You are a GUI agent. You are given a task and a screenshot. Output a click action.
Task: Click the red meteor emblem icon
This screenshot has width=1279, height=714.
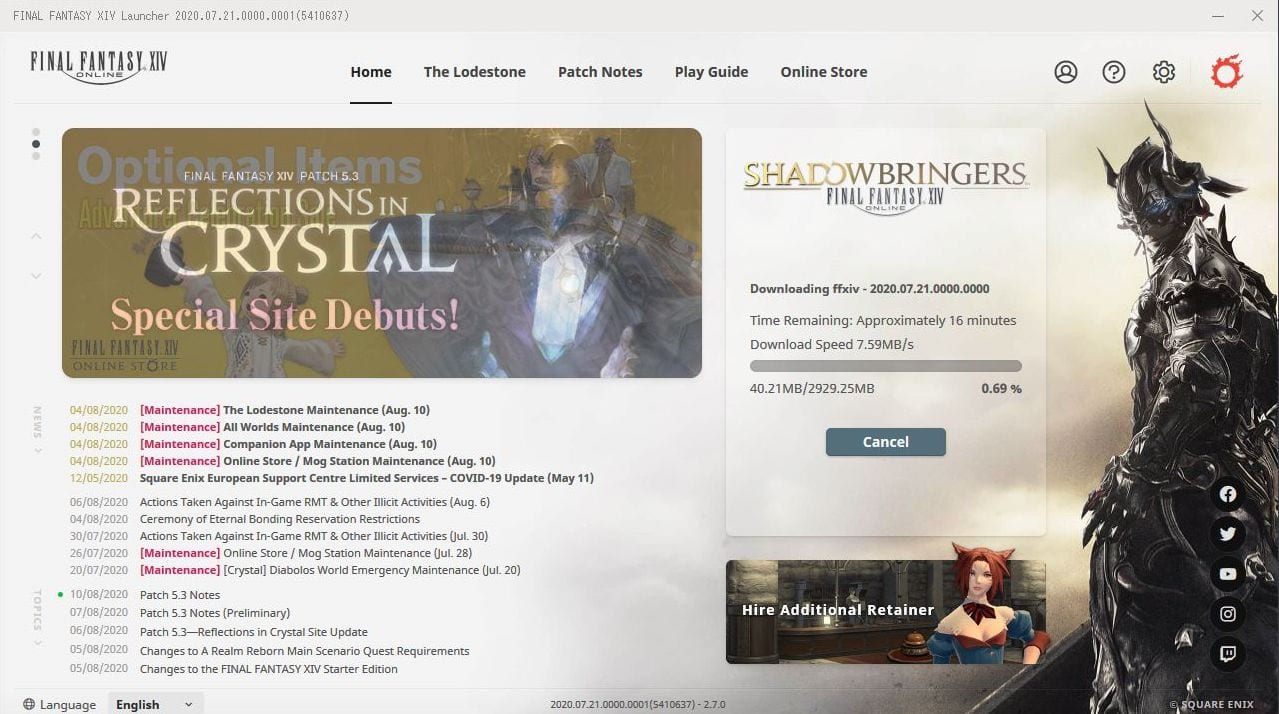click(1226, 72)
